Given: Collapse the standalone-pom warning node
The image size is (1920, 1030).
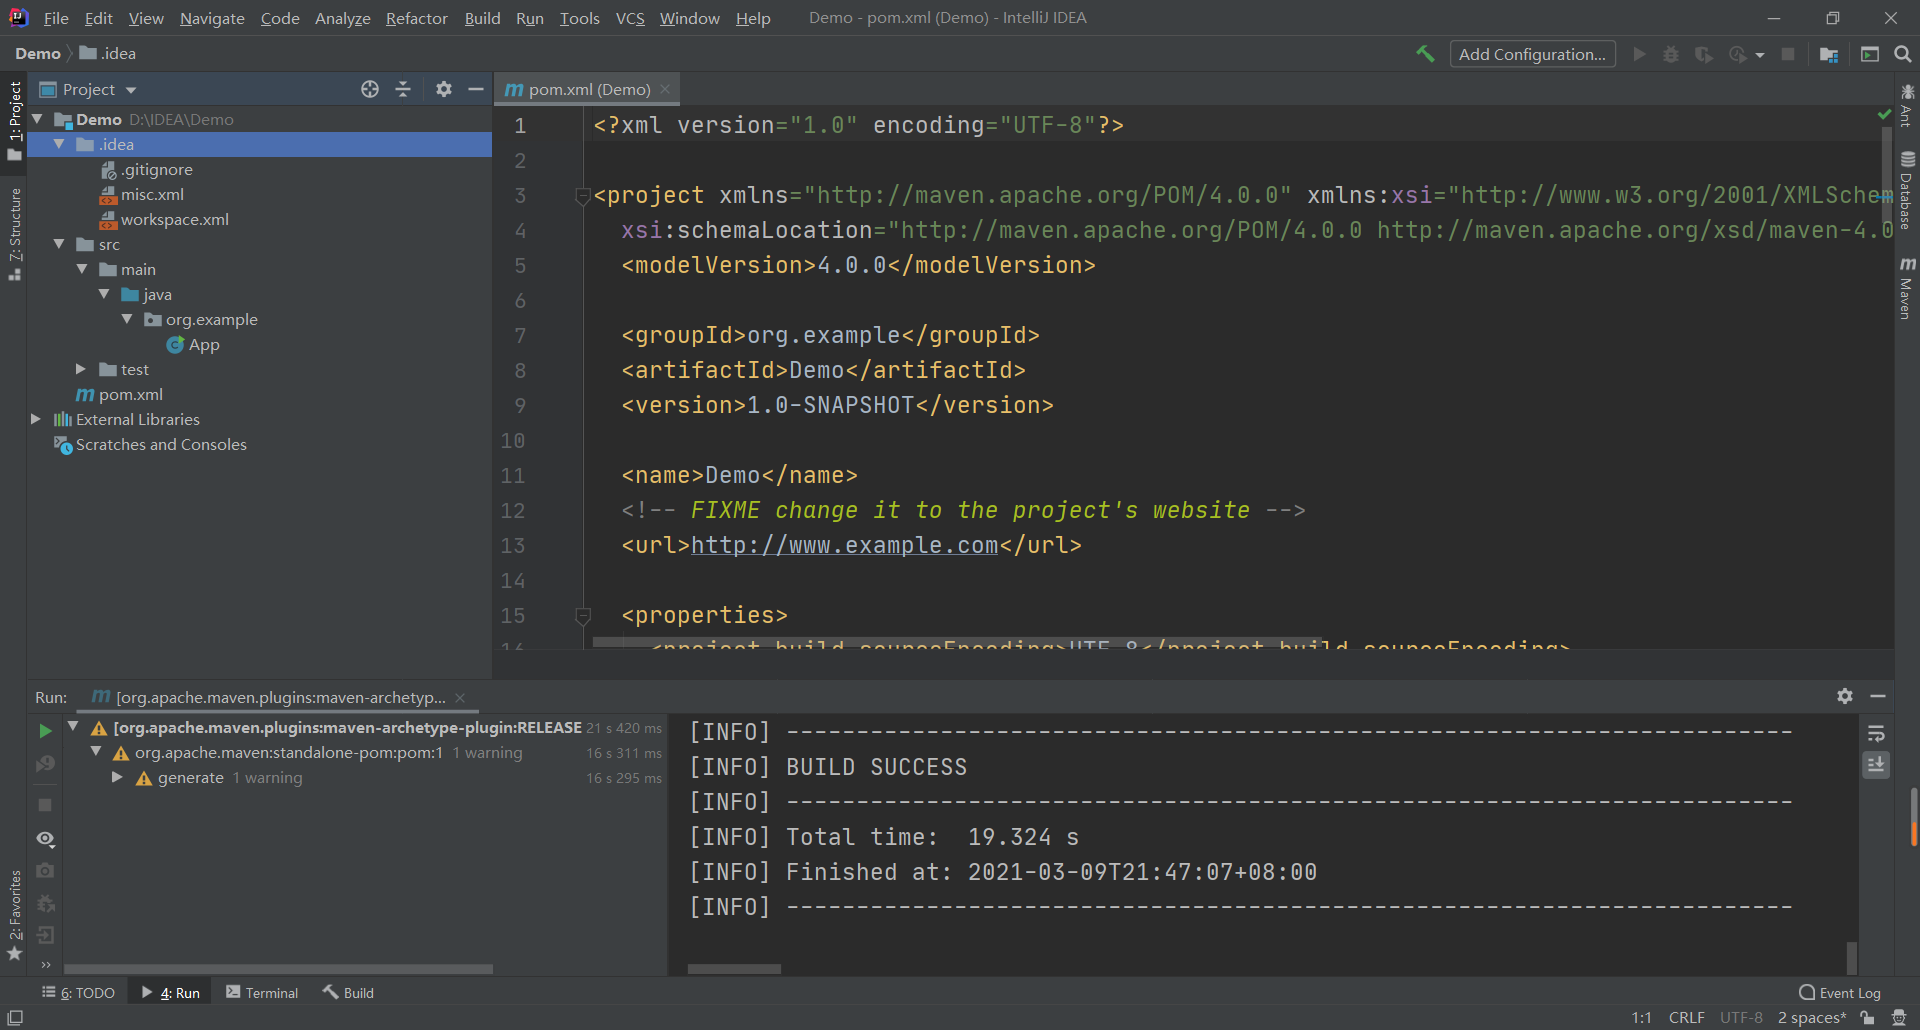Looking at the screenshot, I should 96,752.
